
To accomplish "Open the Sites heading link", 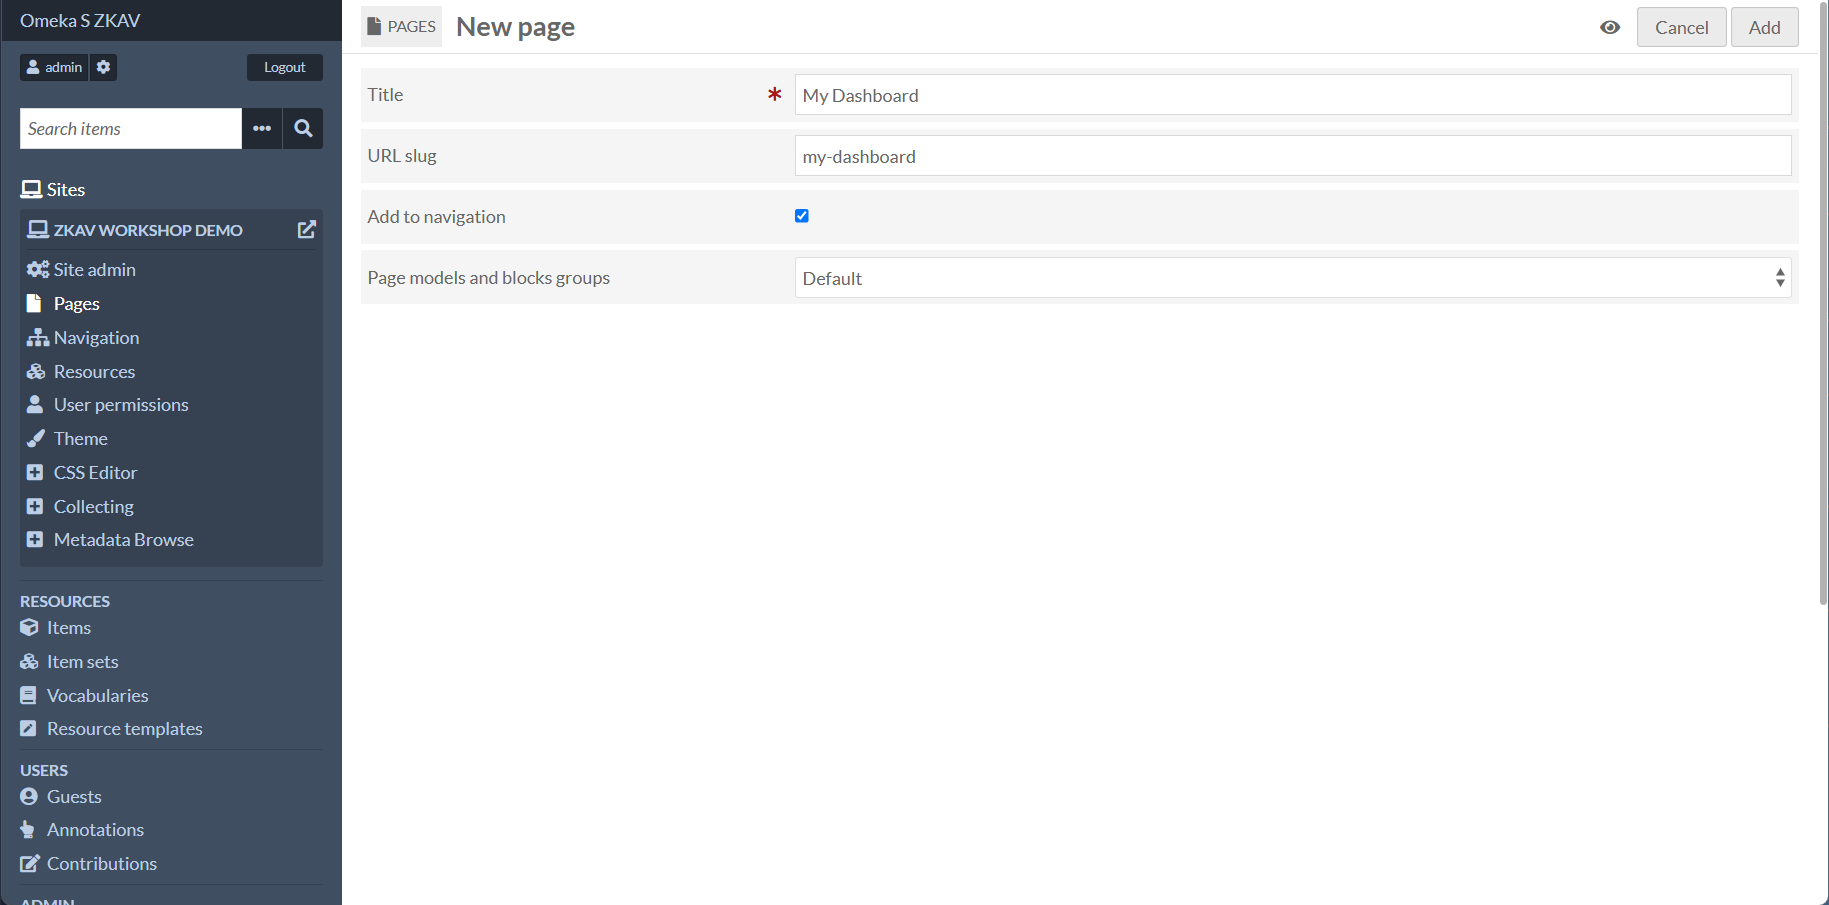I will point(53,189).
